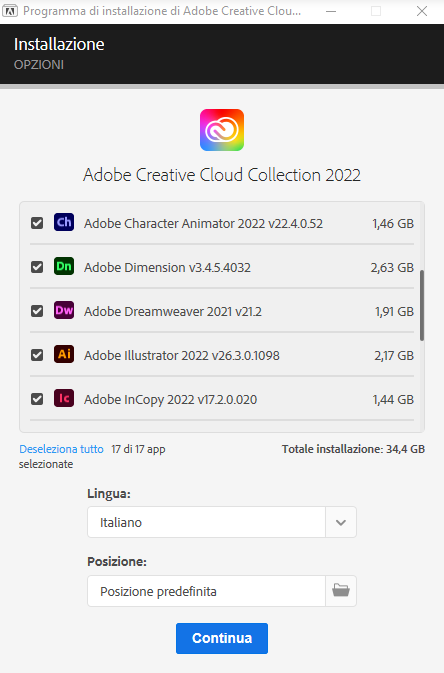This screenshot has height=673, width=444.
Task: Click the Dimension Dn icon
Action: [64, 267]
